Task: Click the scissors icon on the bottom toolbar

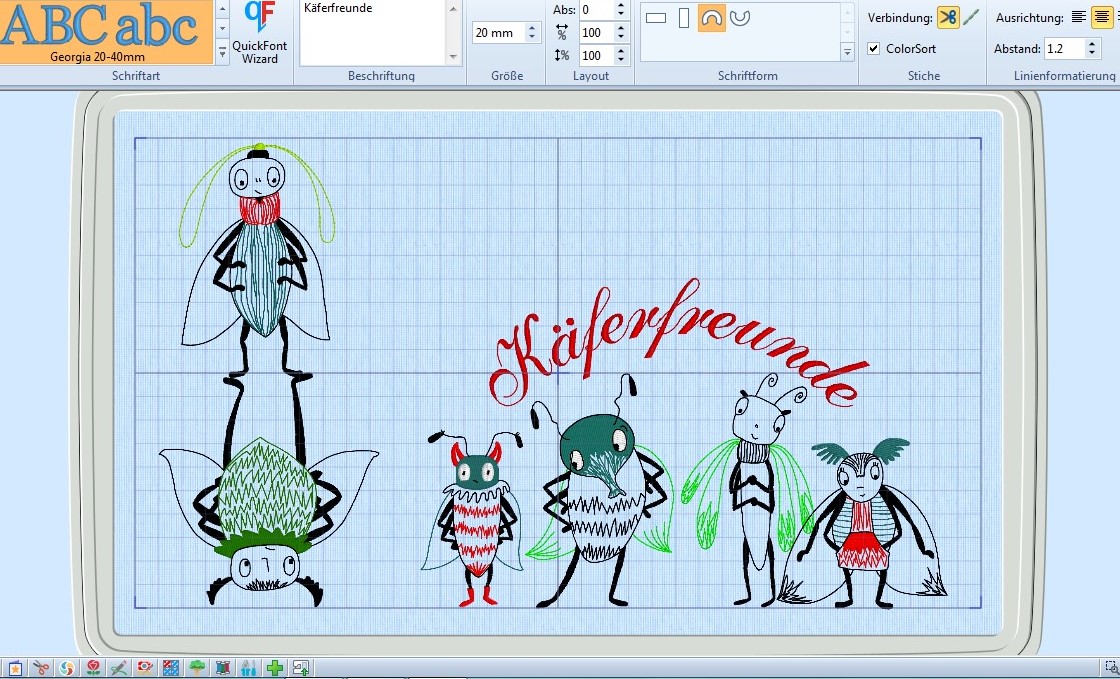Action: 42,667
